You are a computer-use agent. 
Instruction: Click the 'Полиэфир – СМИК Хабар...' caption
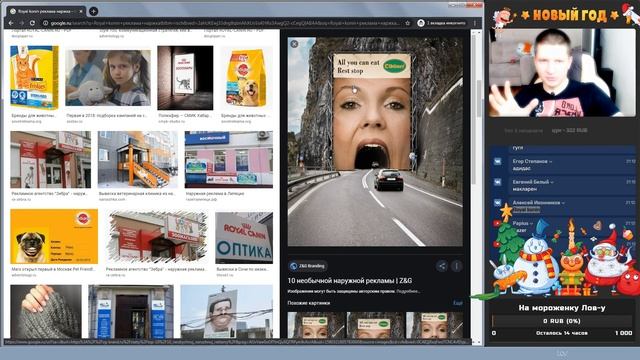click(185, 116)
